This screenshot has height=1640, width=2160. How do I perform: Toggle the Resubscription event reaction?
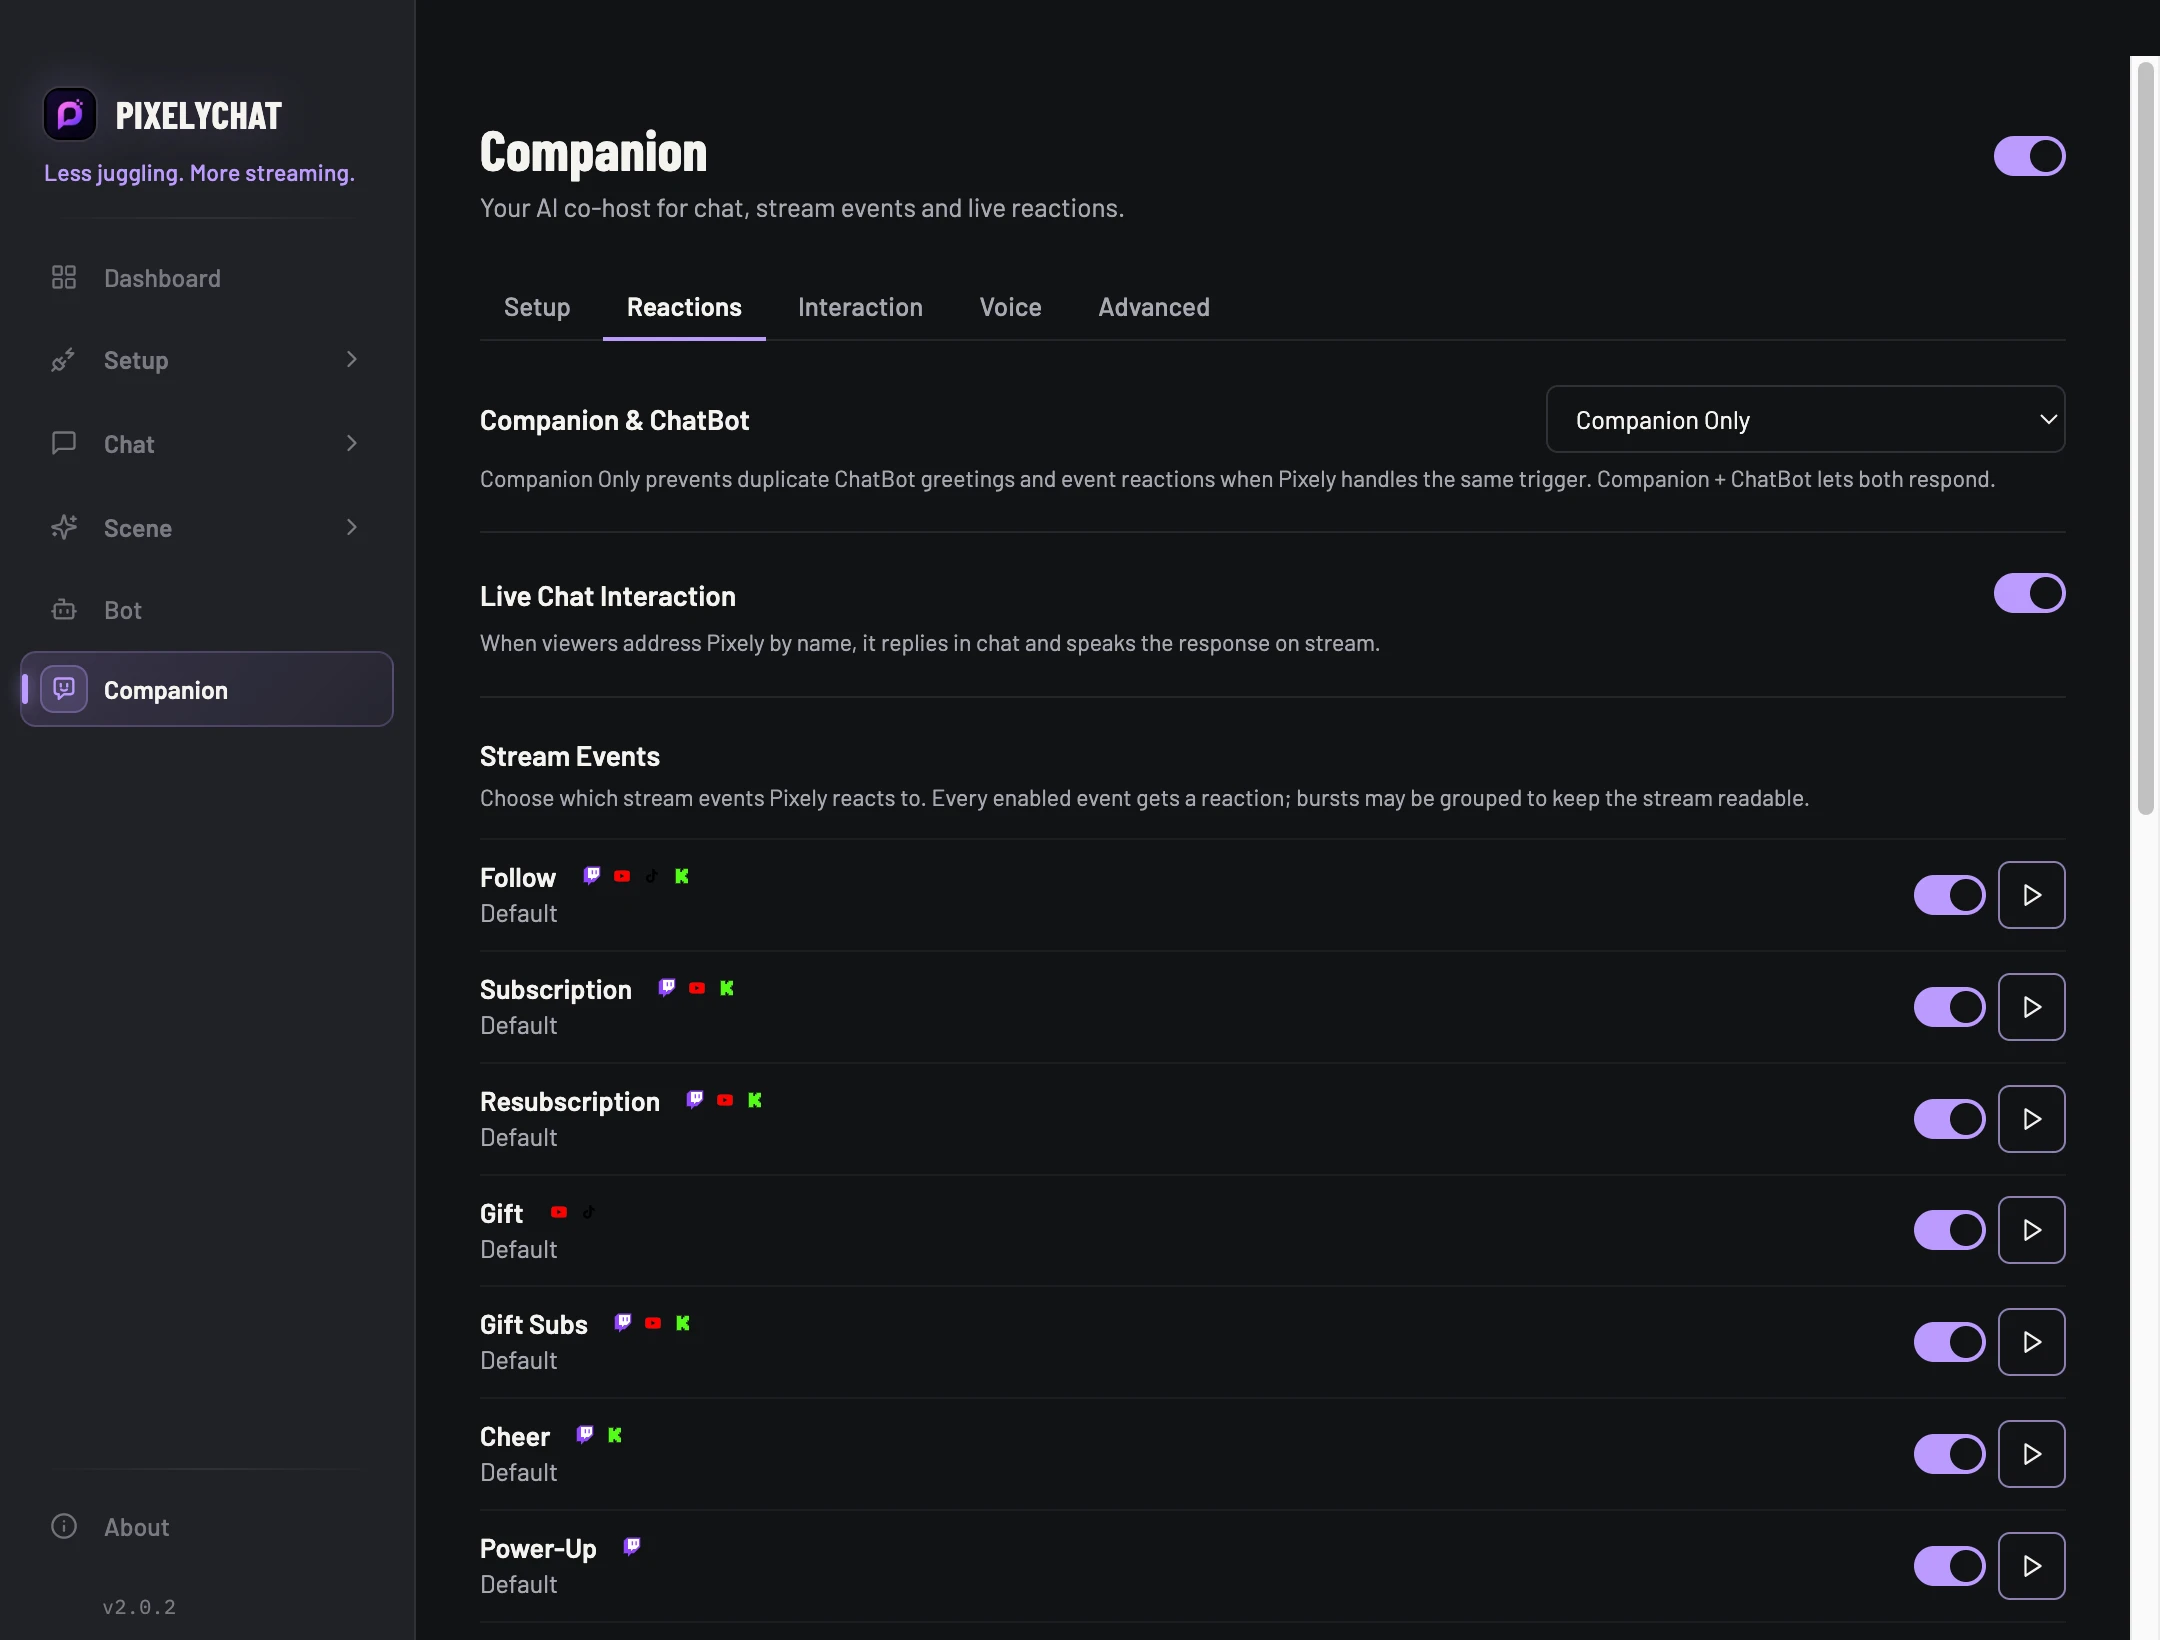[1949, 1119]
